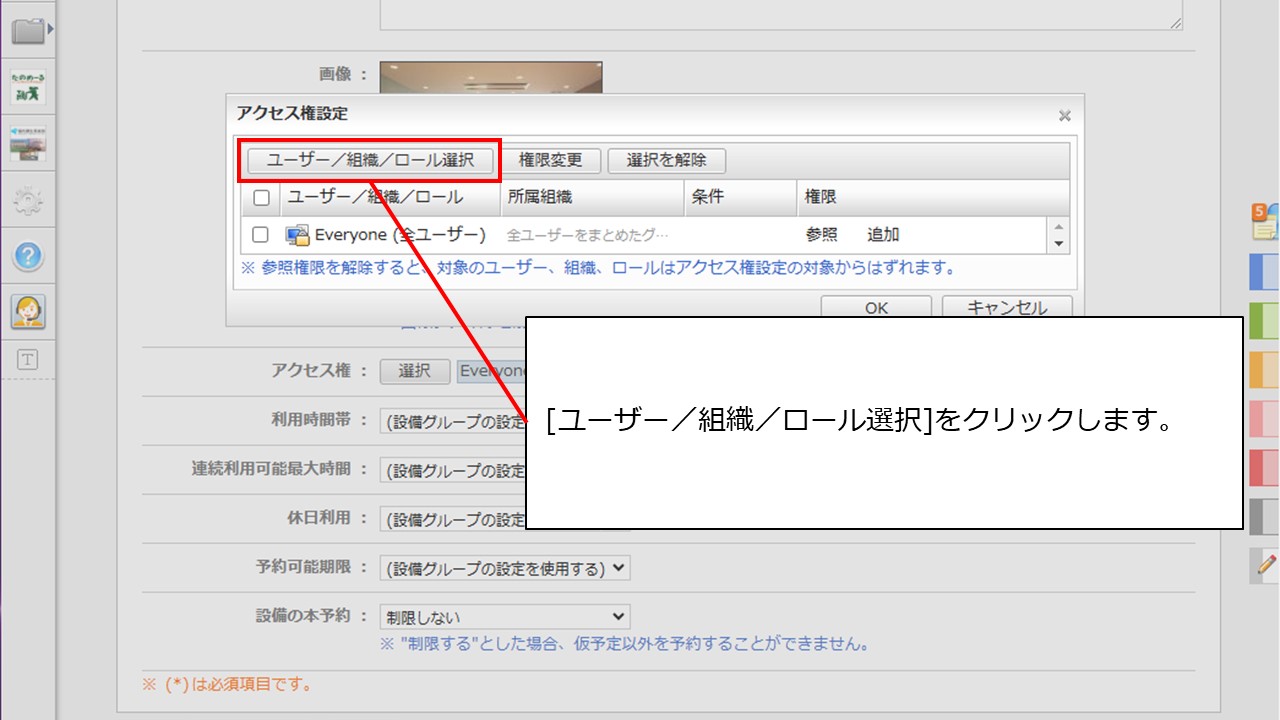Viewport: 1280px width, 720px height.
Task: Click the 選択を解除 button
Action: point(666,160)
